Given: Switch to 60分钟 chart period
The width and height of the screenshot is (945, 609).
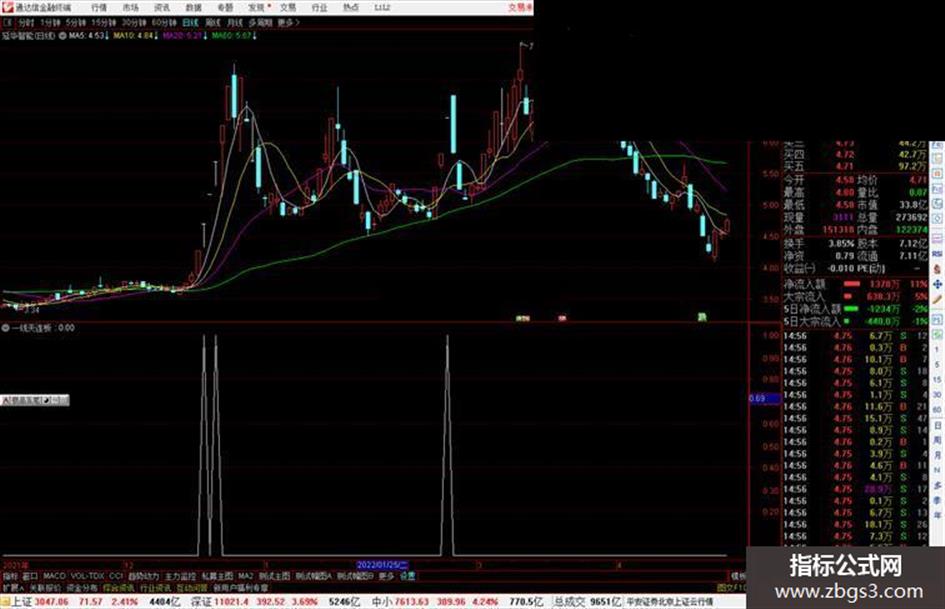Looking at the screenshot, I should (164, 23).
